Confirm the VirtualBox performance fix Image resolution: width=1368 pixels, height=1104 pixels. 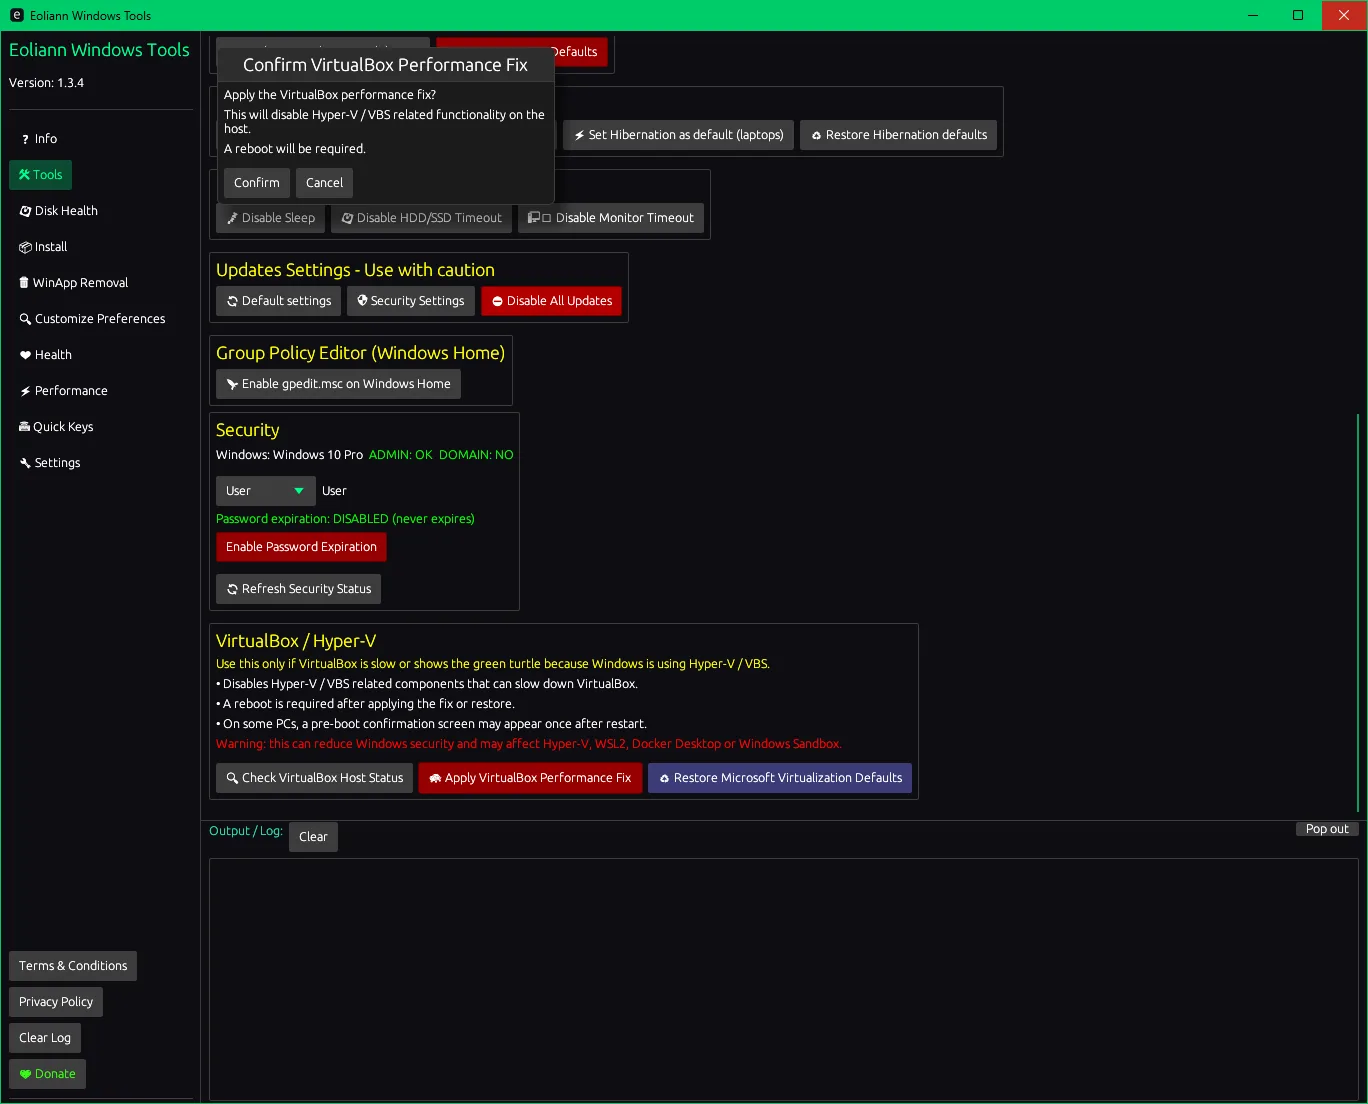pos(257,183)
